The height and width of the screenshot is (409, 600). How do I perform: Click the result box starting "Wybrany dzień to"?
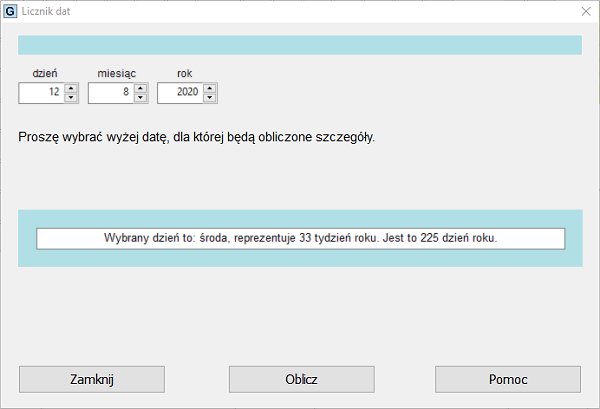tap(300, 239)
